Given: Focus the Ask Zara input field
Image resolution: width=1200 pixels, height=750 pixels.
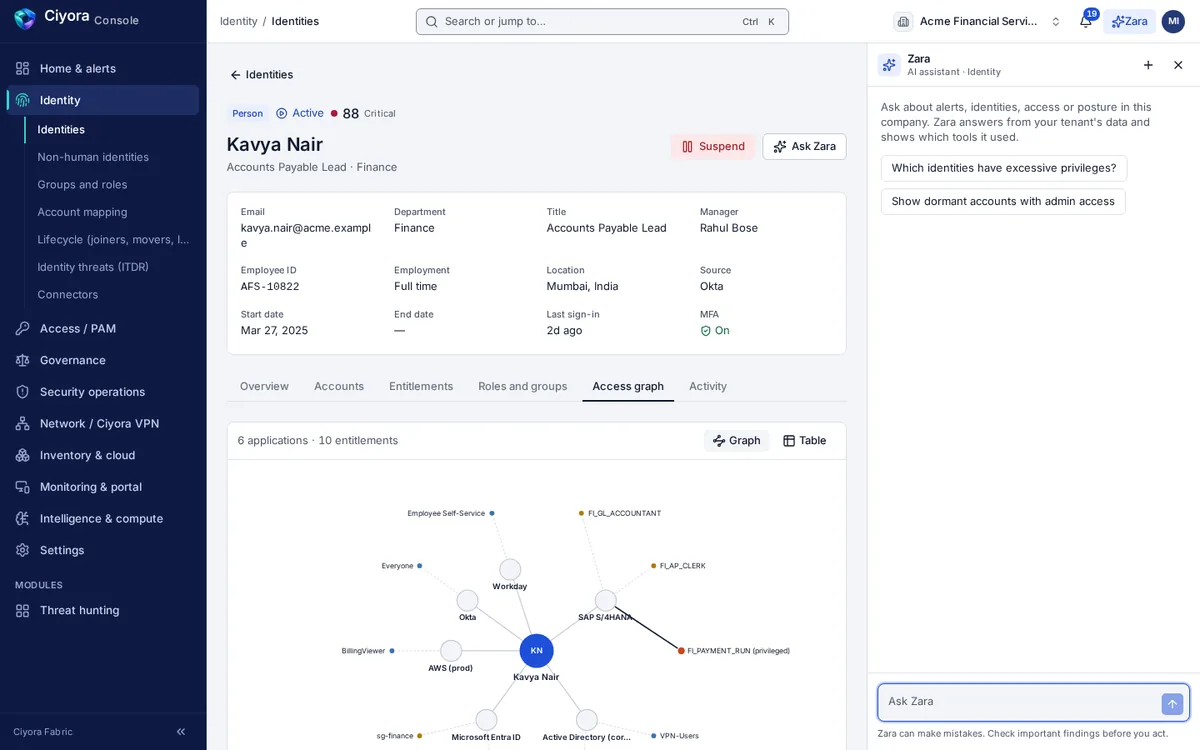Looking at the screenshot, I should (1020, 702).
